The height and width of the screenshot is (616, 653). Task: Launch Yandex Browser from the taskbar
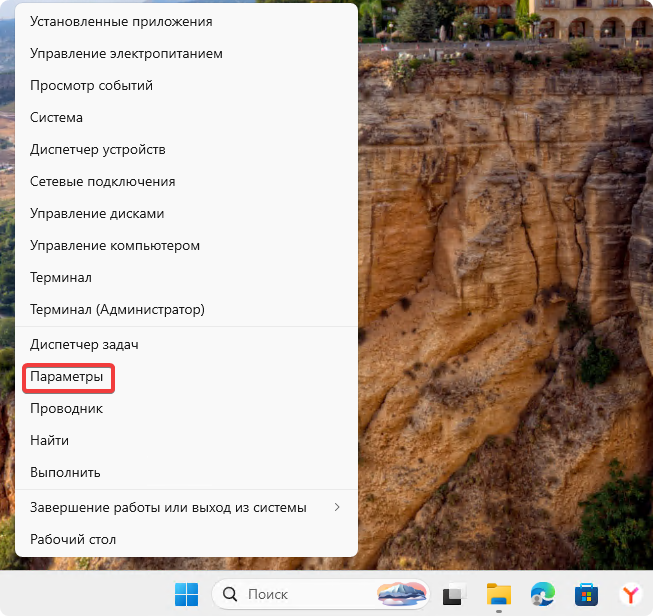click(x=630, y=594)
